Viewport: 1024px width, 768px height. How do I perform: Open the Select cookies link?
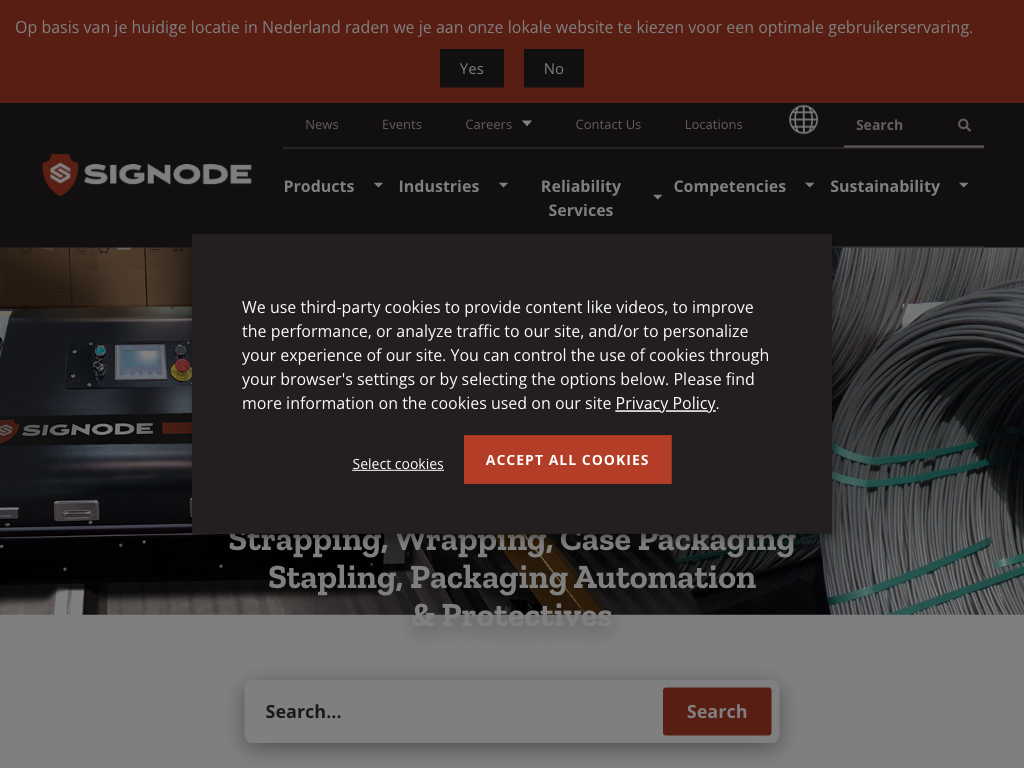click(398, 464)
